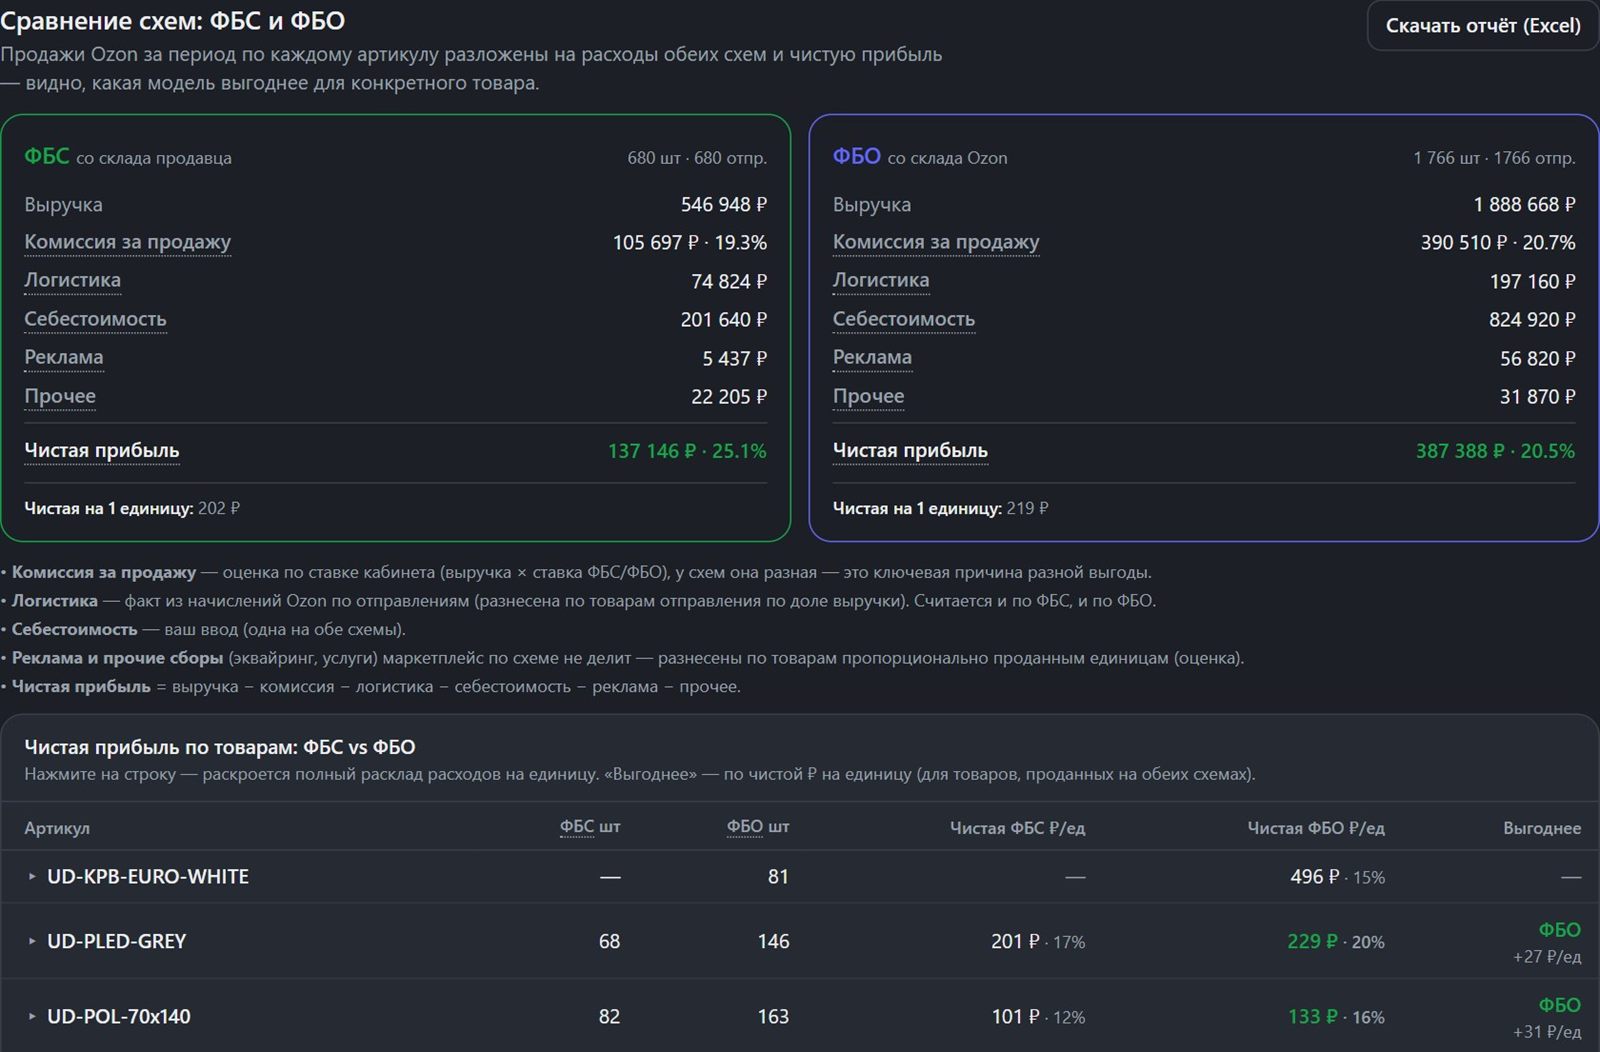Click the 'Выгоднее' column header
Image resolution: width=1600 pixels, height=1052 pixels.
1542,828
